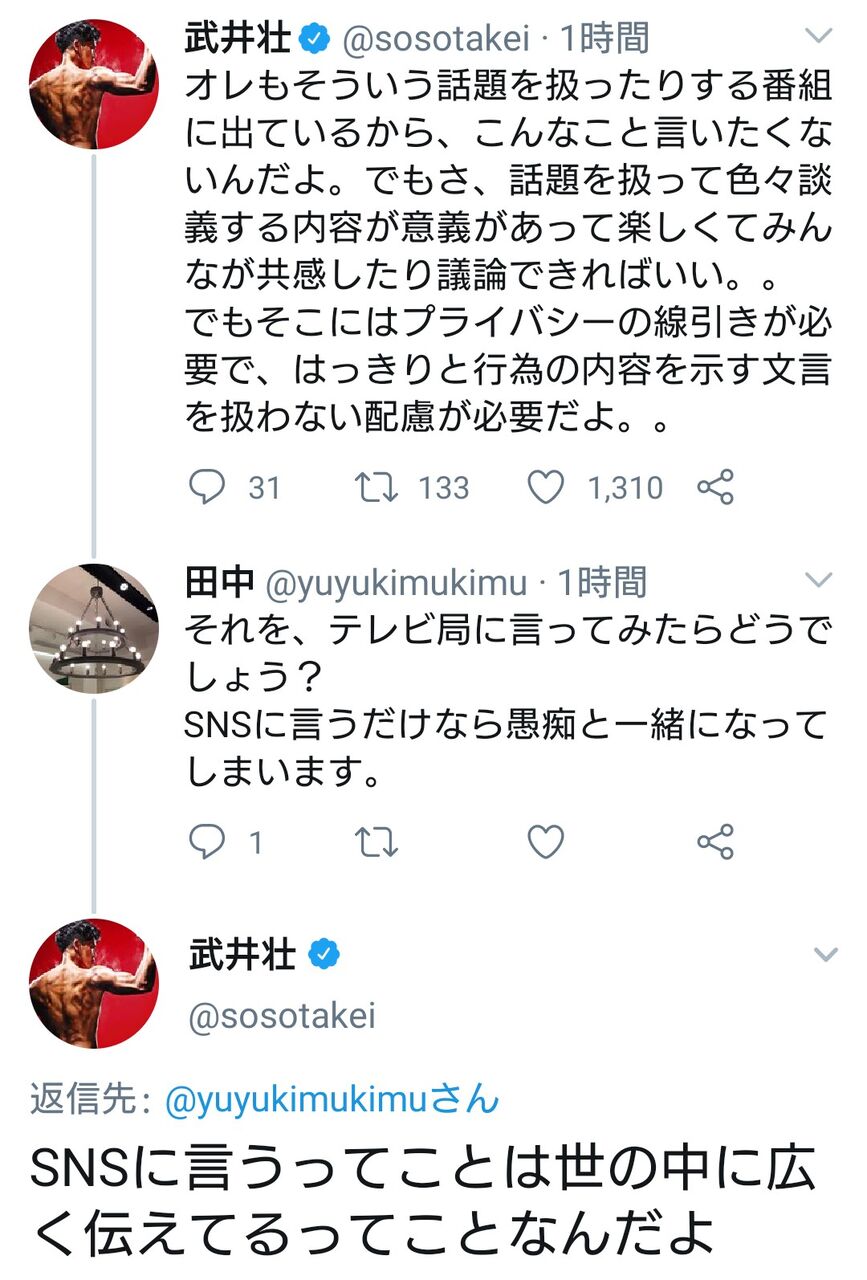Viewport: 867px width, 1280px height.
Task: Click verified badge on bottom 武井壮 tweet
Action: click(323, 955)
